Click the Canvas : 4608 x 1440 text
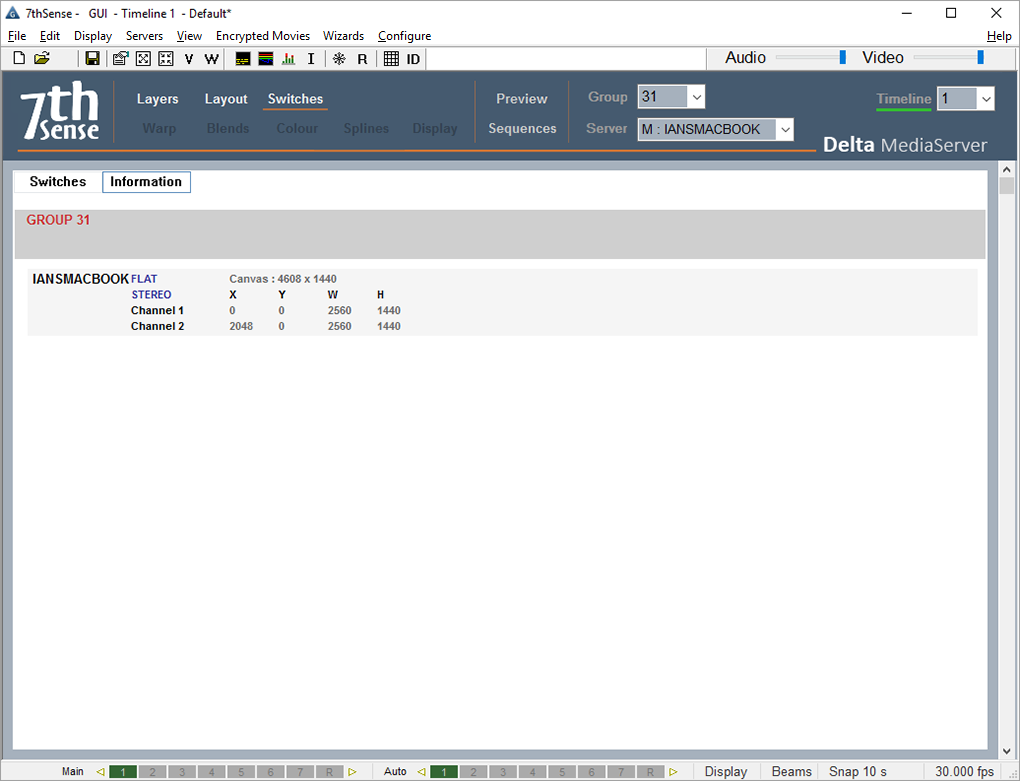Image resolution: width=1020 pixels, height=781 pixels. 283,279
